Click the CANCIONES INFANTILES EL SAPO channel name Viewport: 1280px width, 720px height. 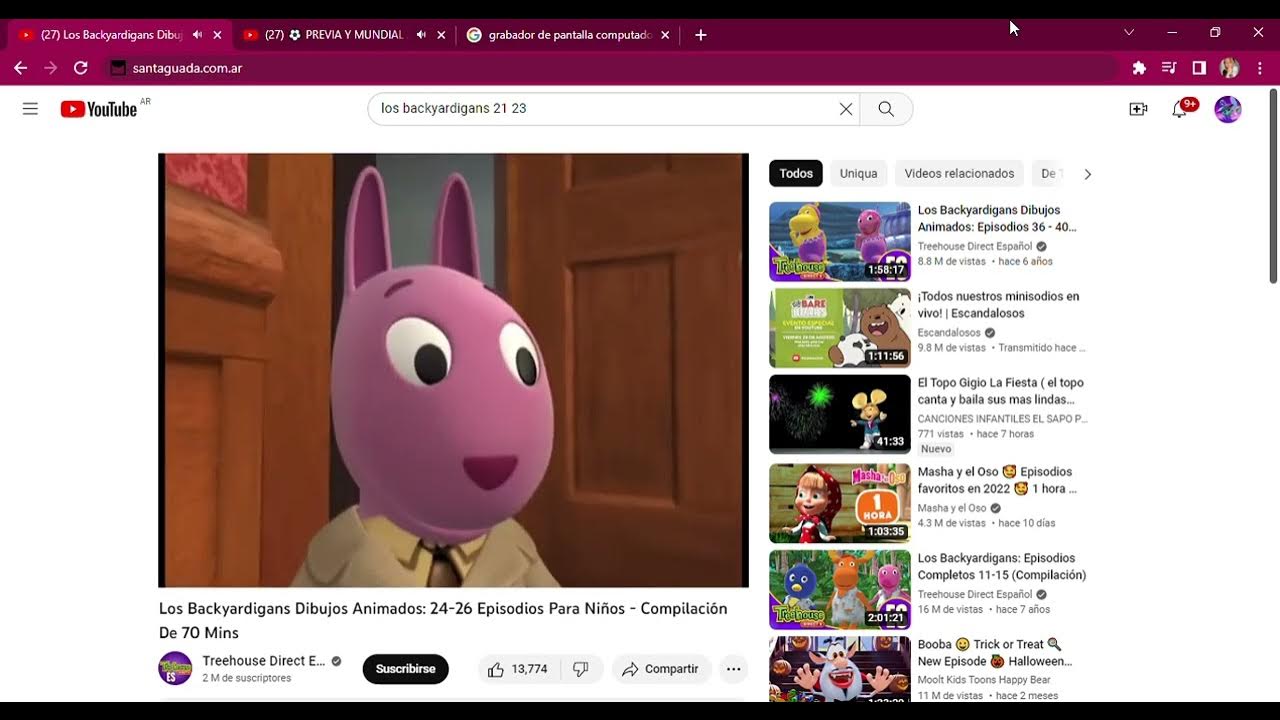[1002, 419]
